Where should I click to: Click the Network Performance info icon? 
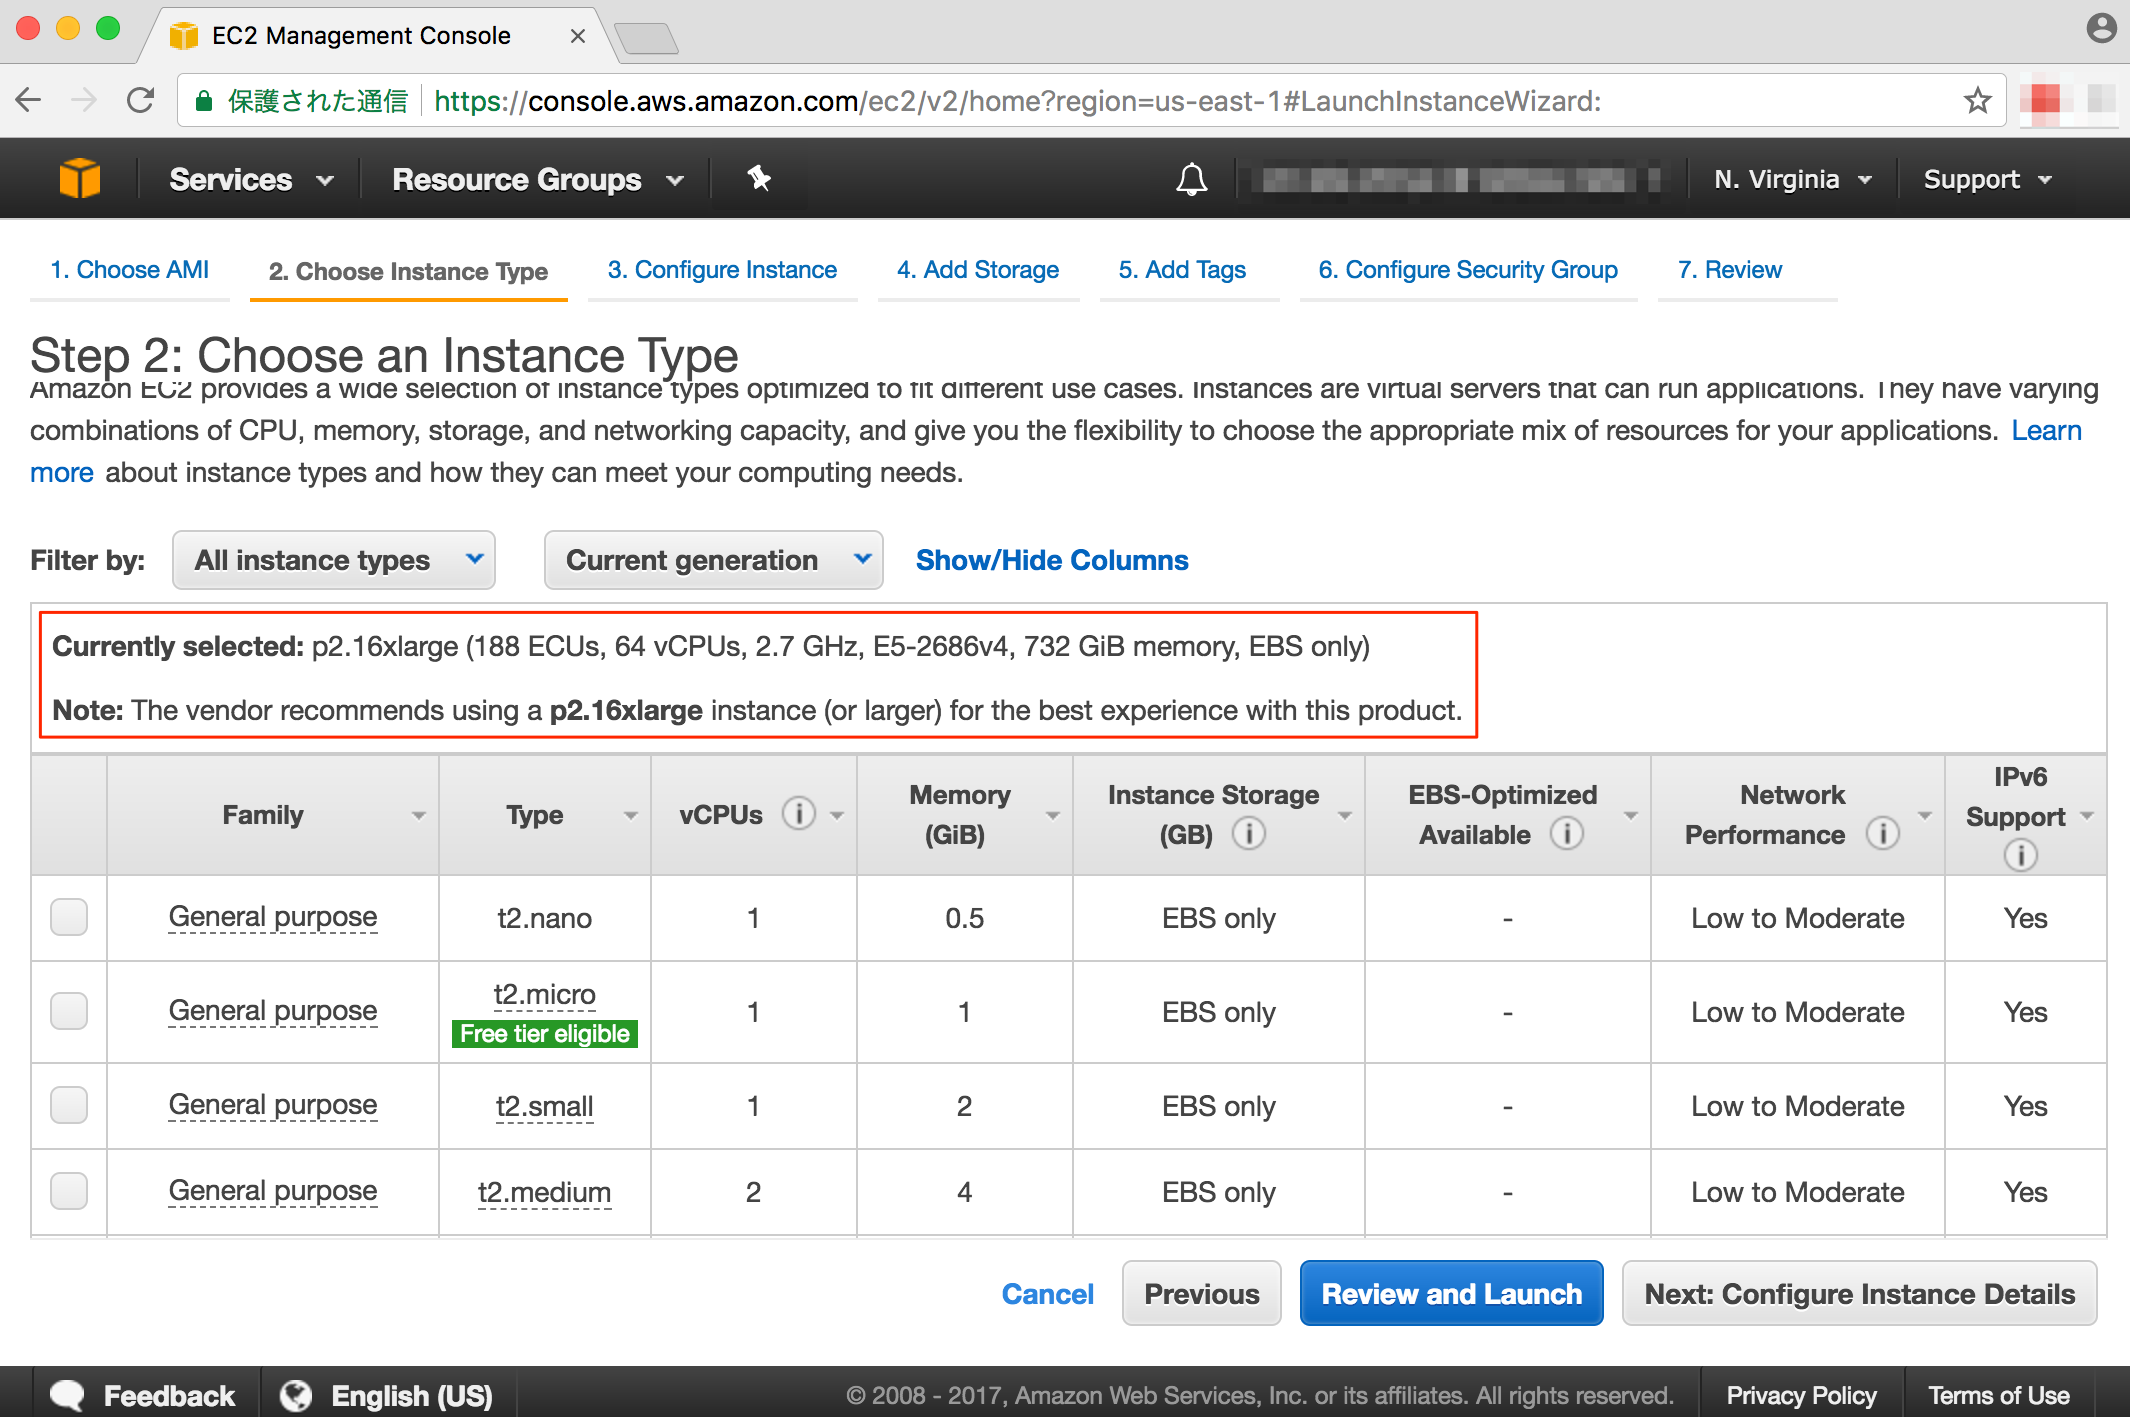[1882, 833]
